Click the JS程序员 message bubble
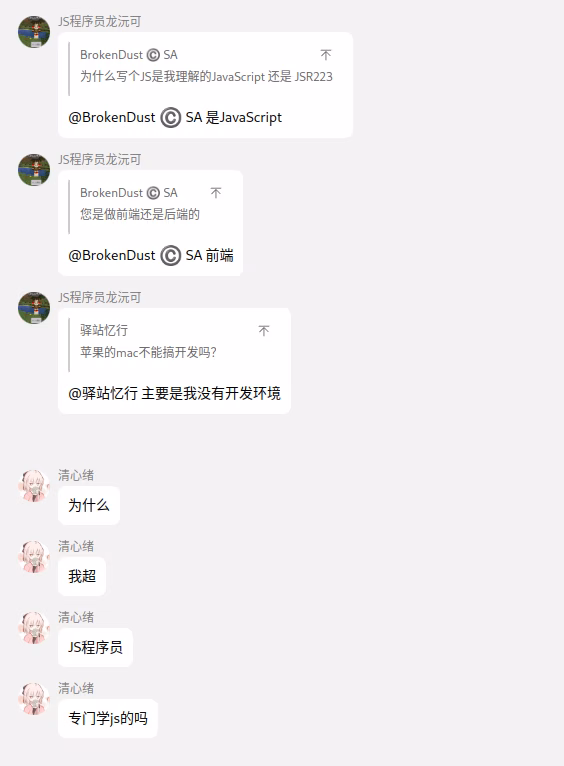This screenshot has height=766, width=564. 95,647
